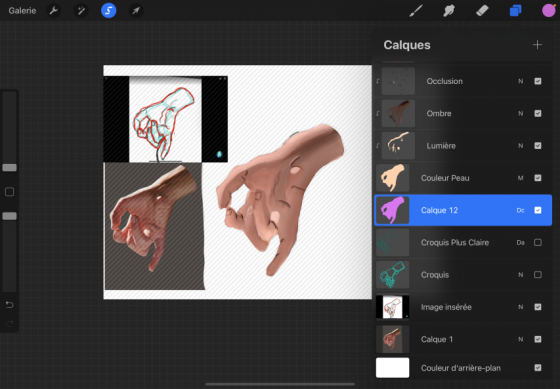Open blend mode Da of Croquis Plus Claire

(521, 243)
